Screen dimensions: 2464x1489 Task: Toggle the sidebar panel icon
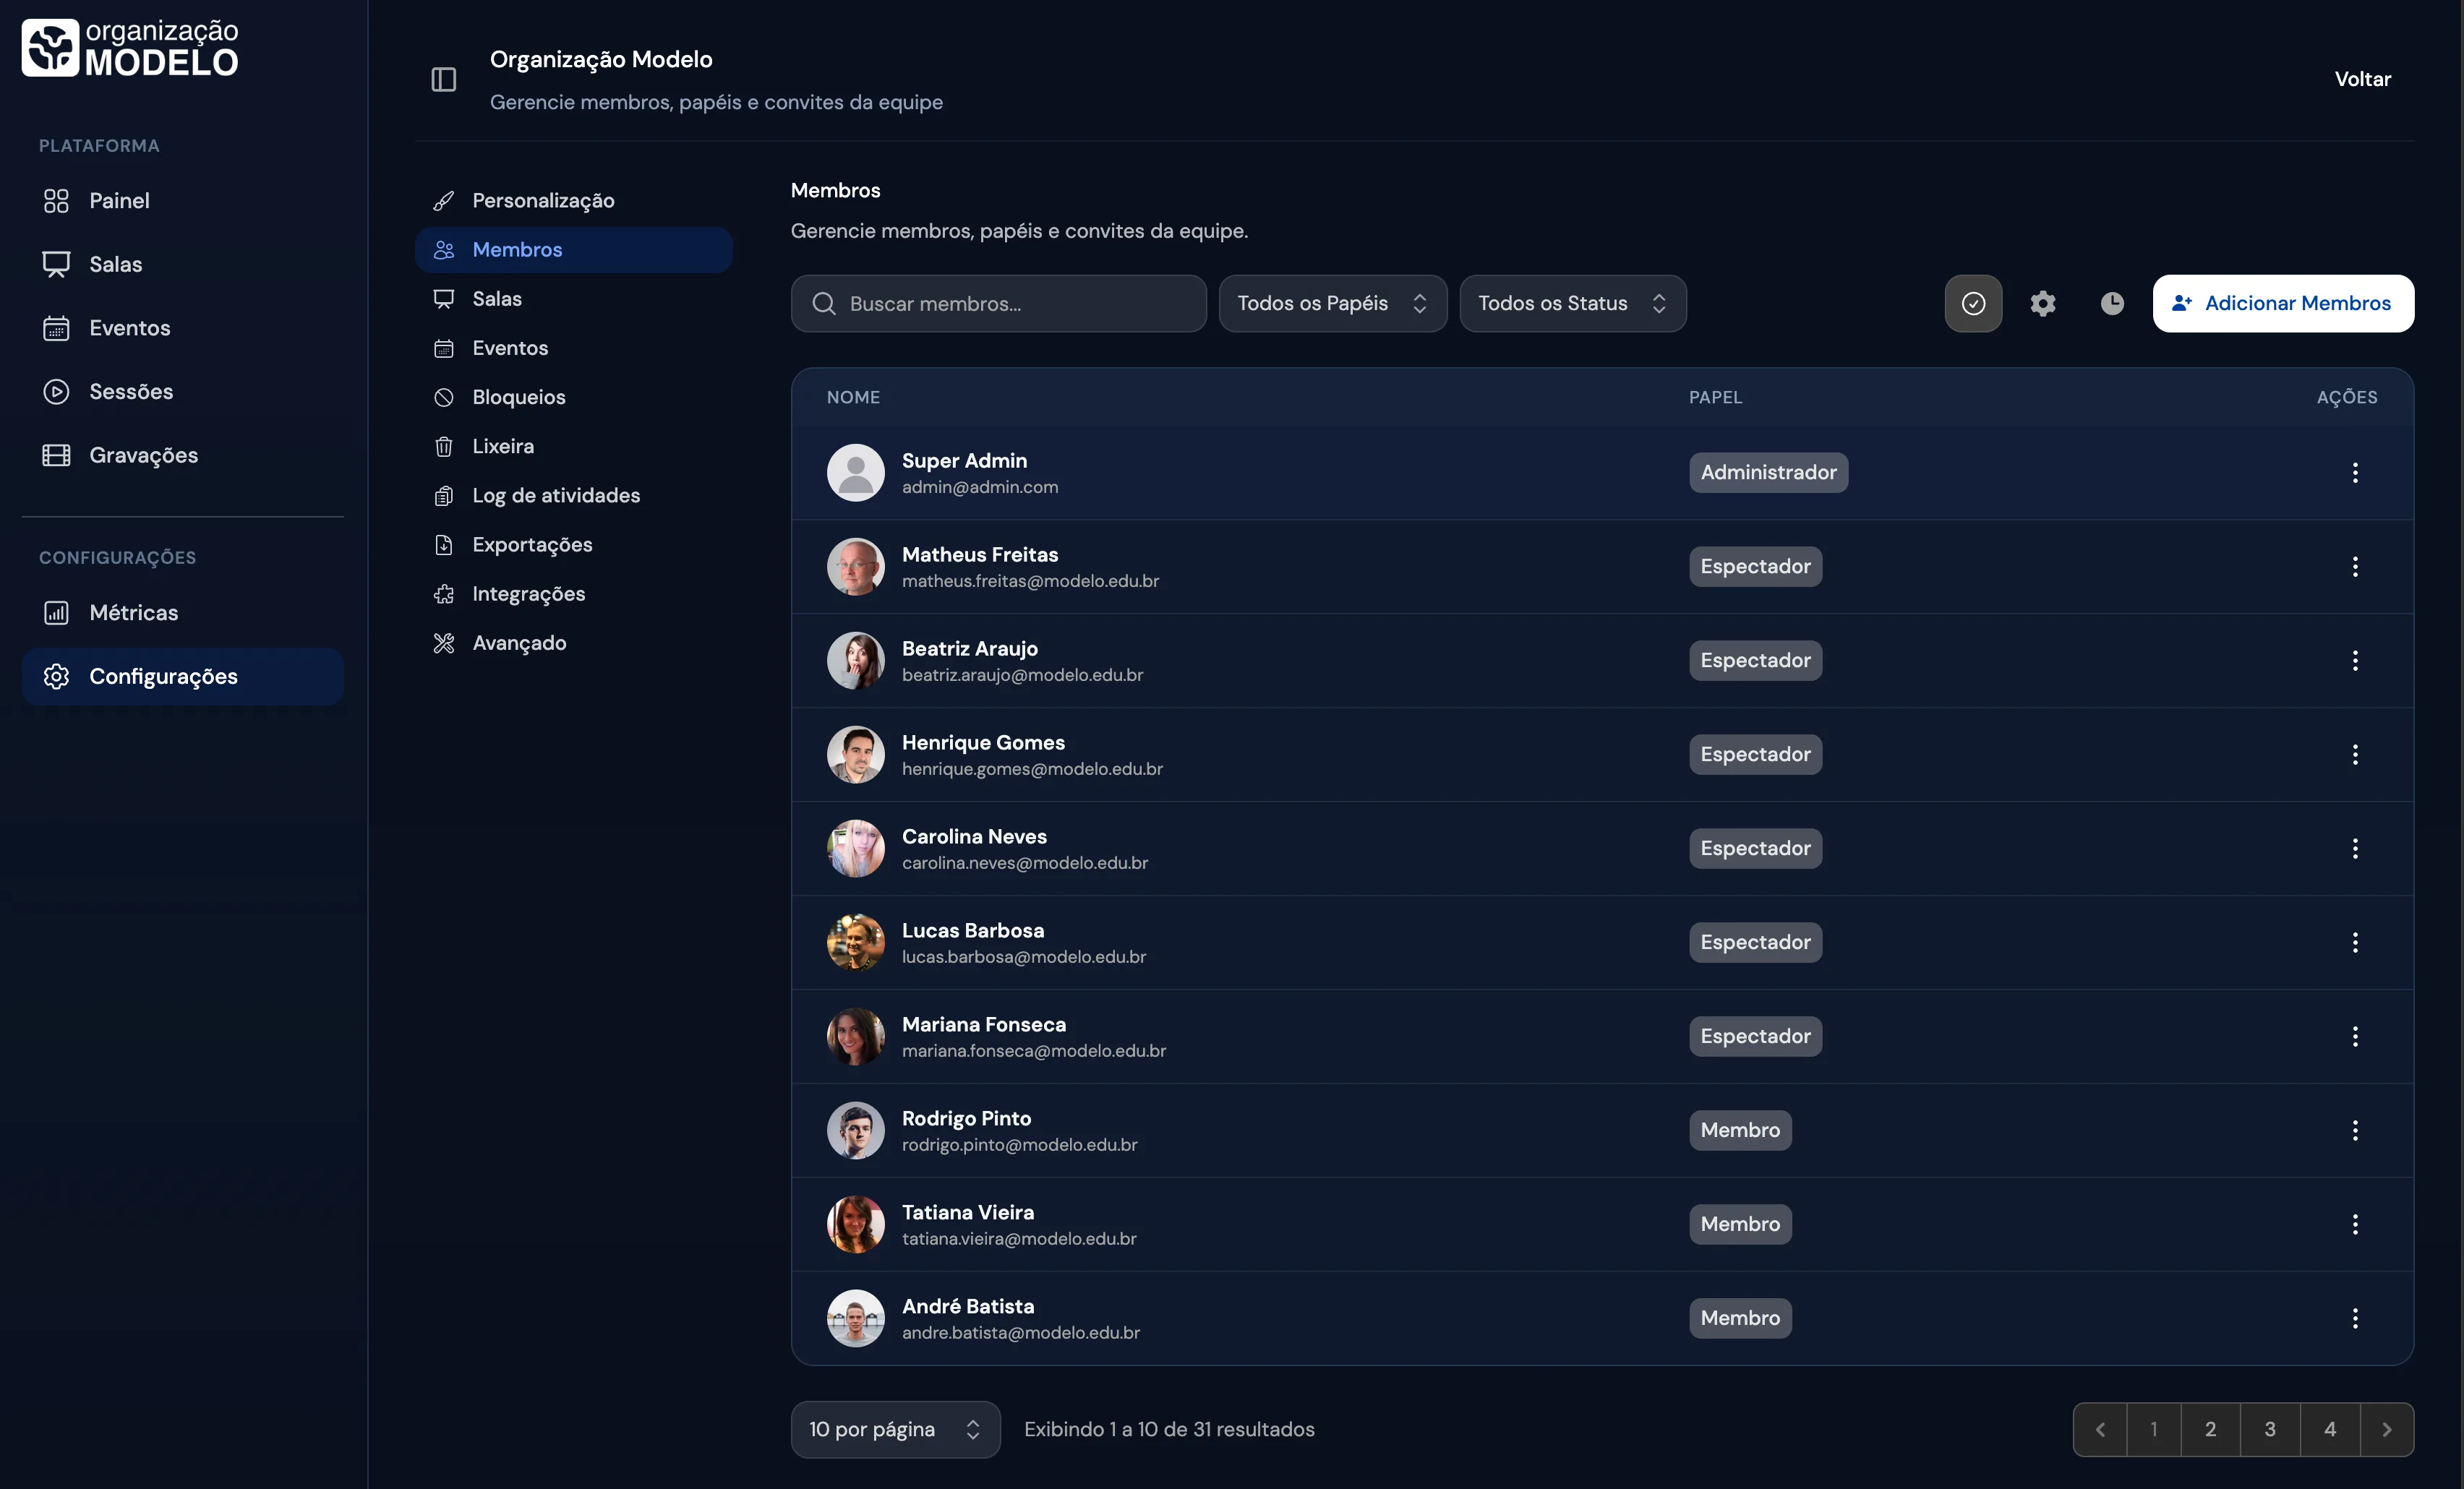pyautogui.click(x=443, y=79)
